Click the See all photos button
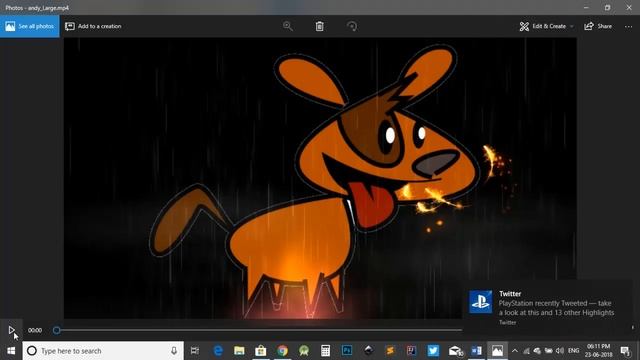 point(29,26)
